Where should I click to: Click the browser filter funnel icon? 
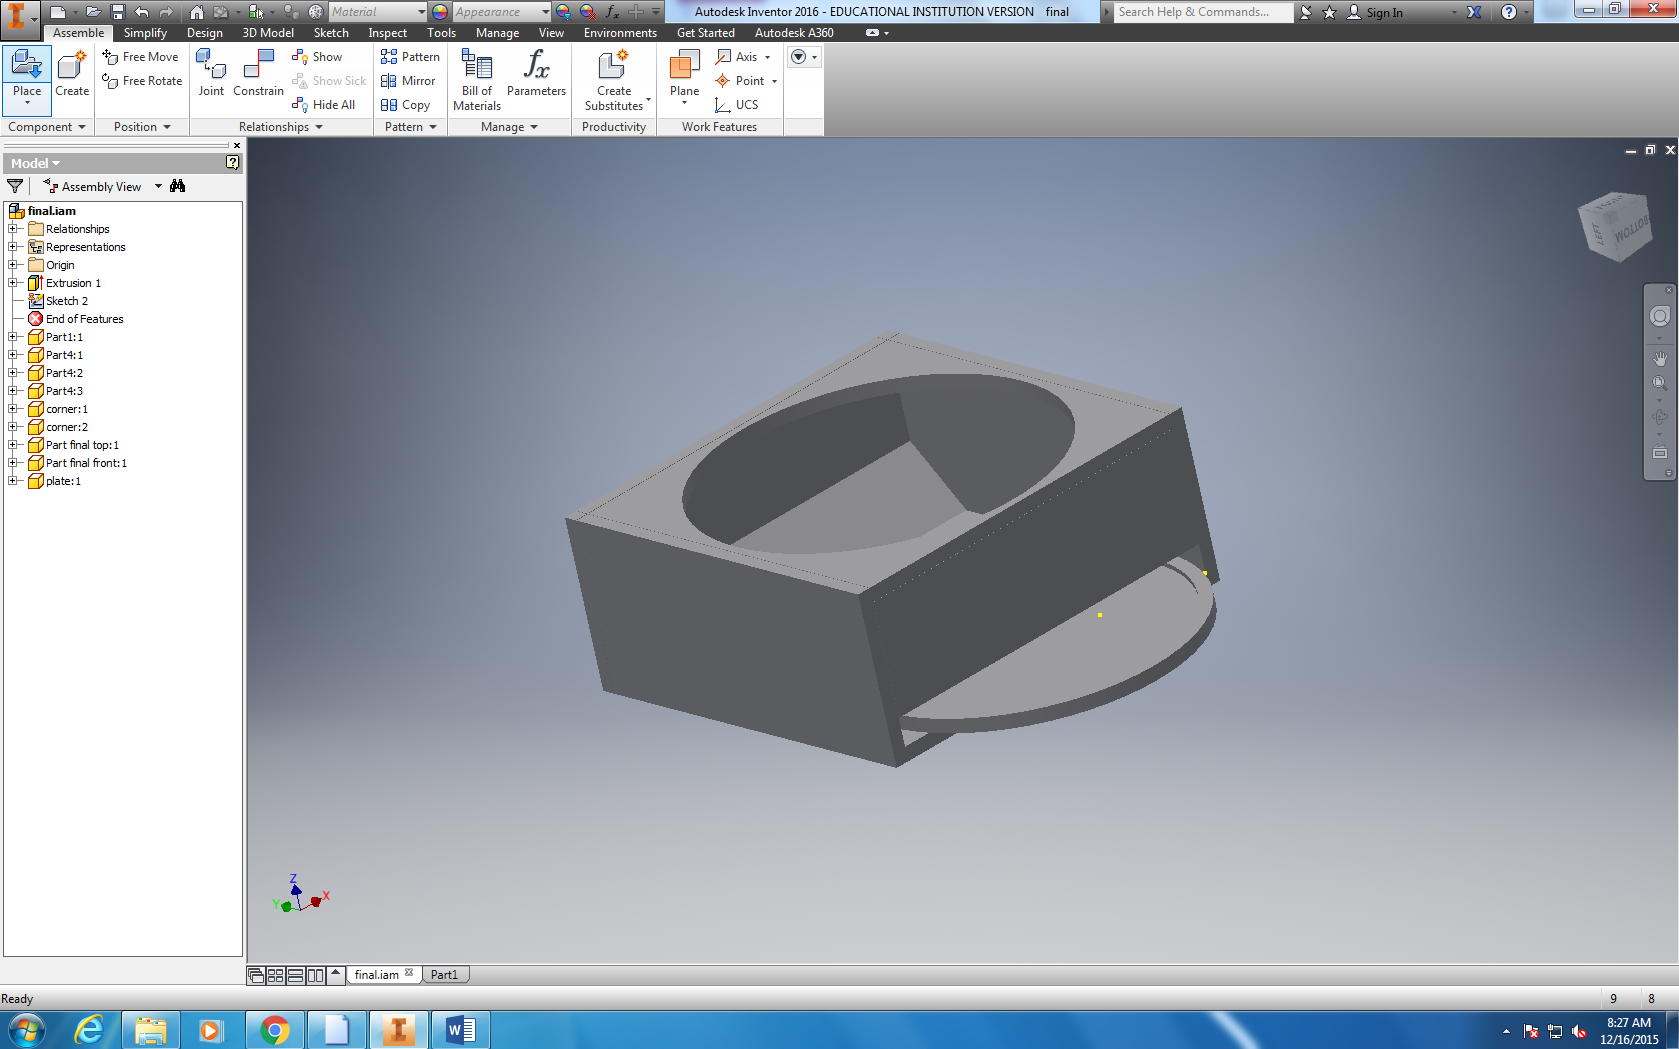[15, 186]
